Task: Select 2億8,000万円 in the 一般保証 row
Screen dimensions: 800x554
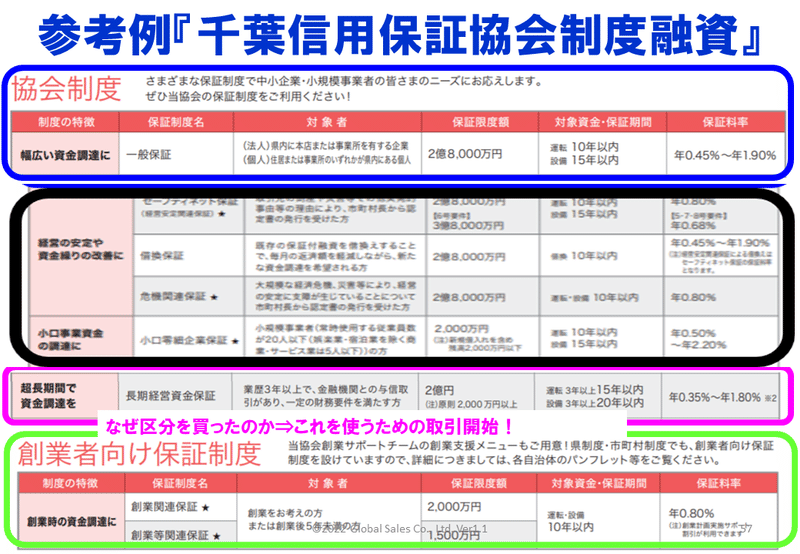Action: point(465,154)
